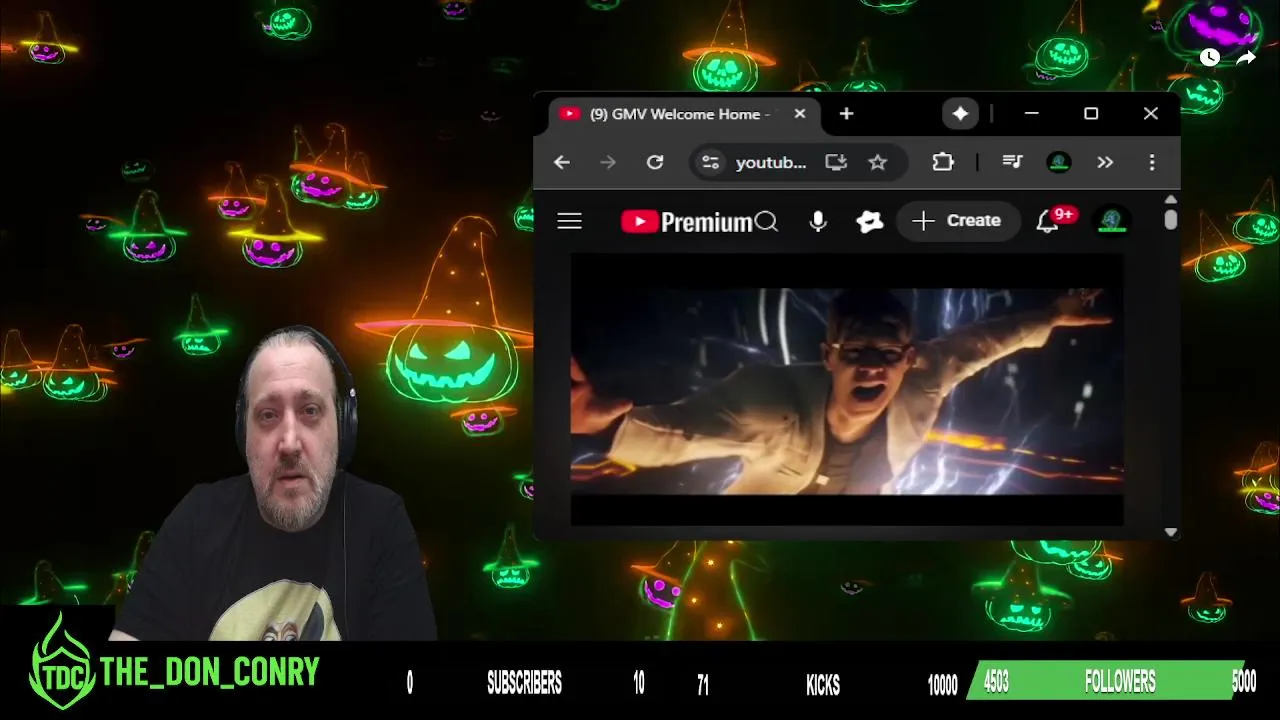The width and height of the screenshot is (1280, 720).
Task: Open site information icon in address bar
Action: click(x=710, y=162)
